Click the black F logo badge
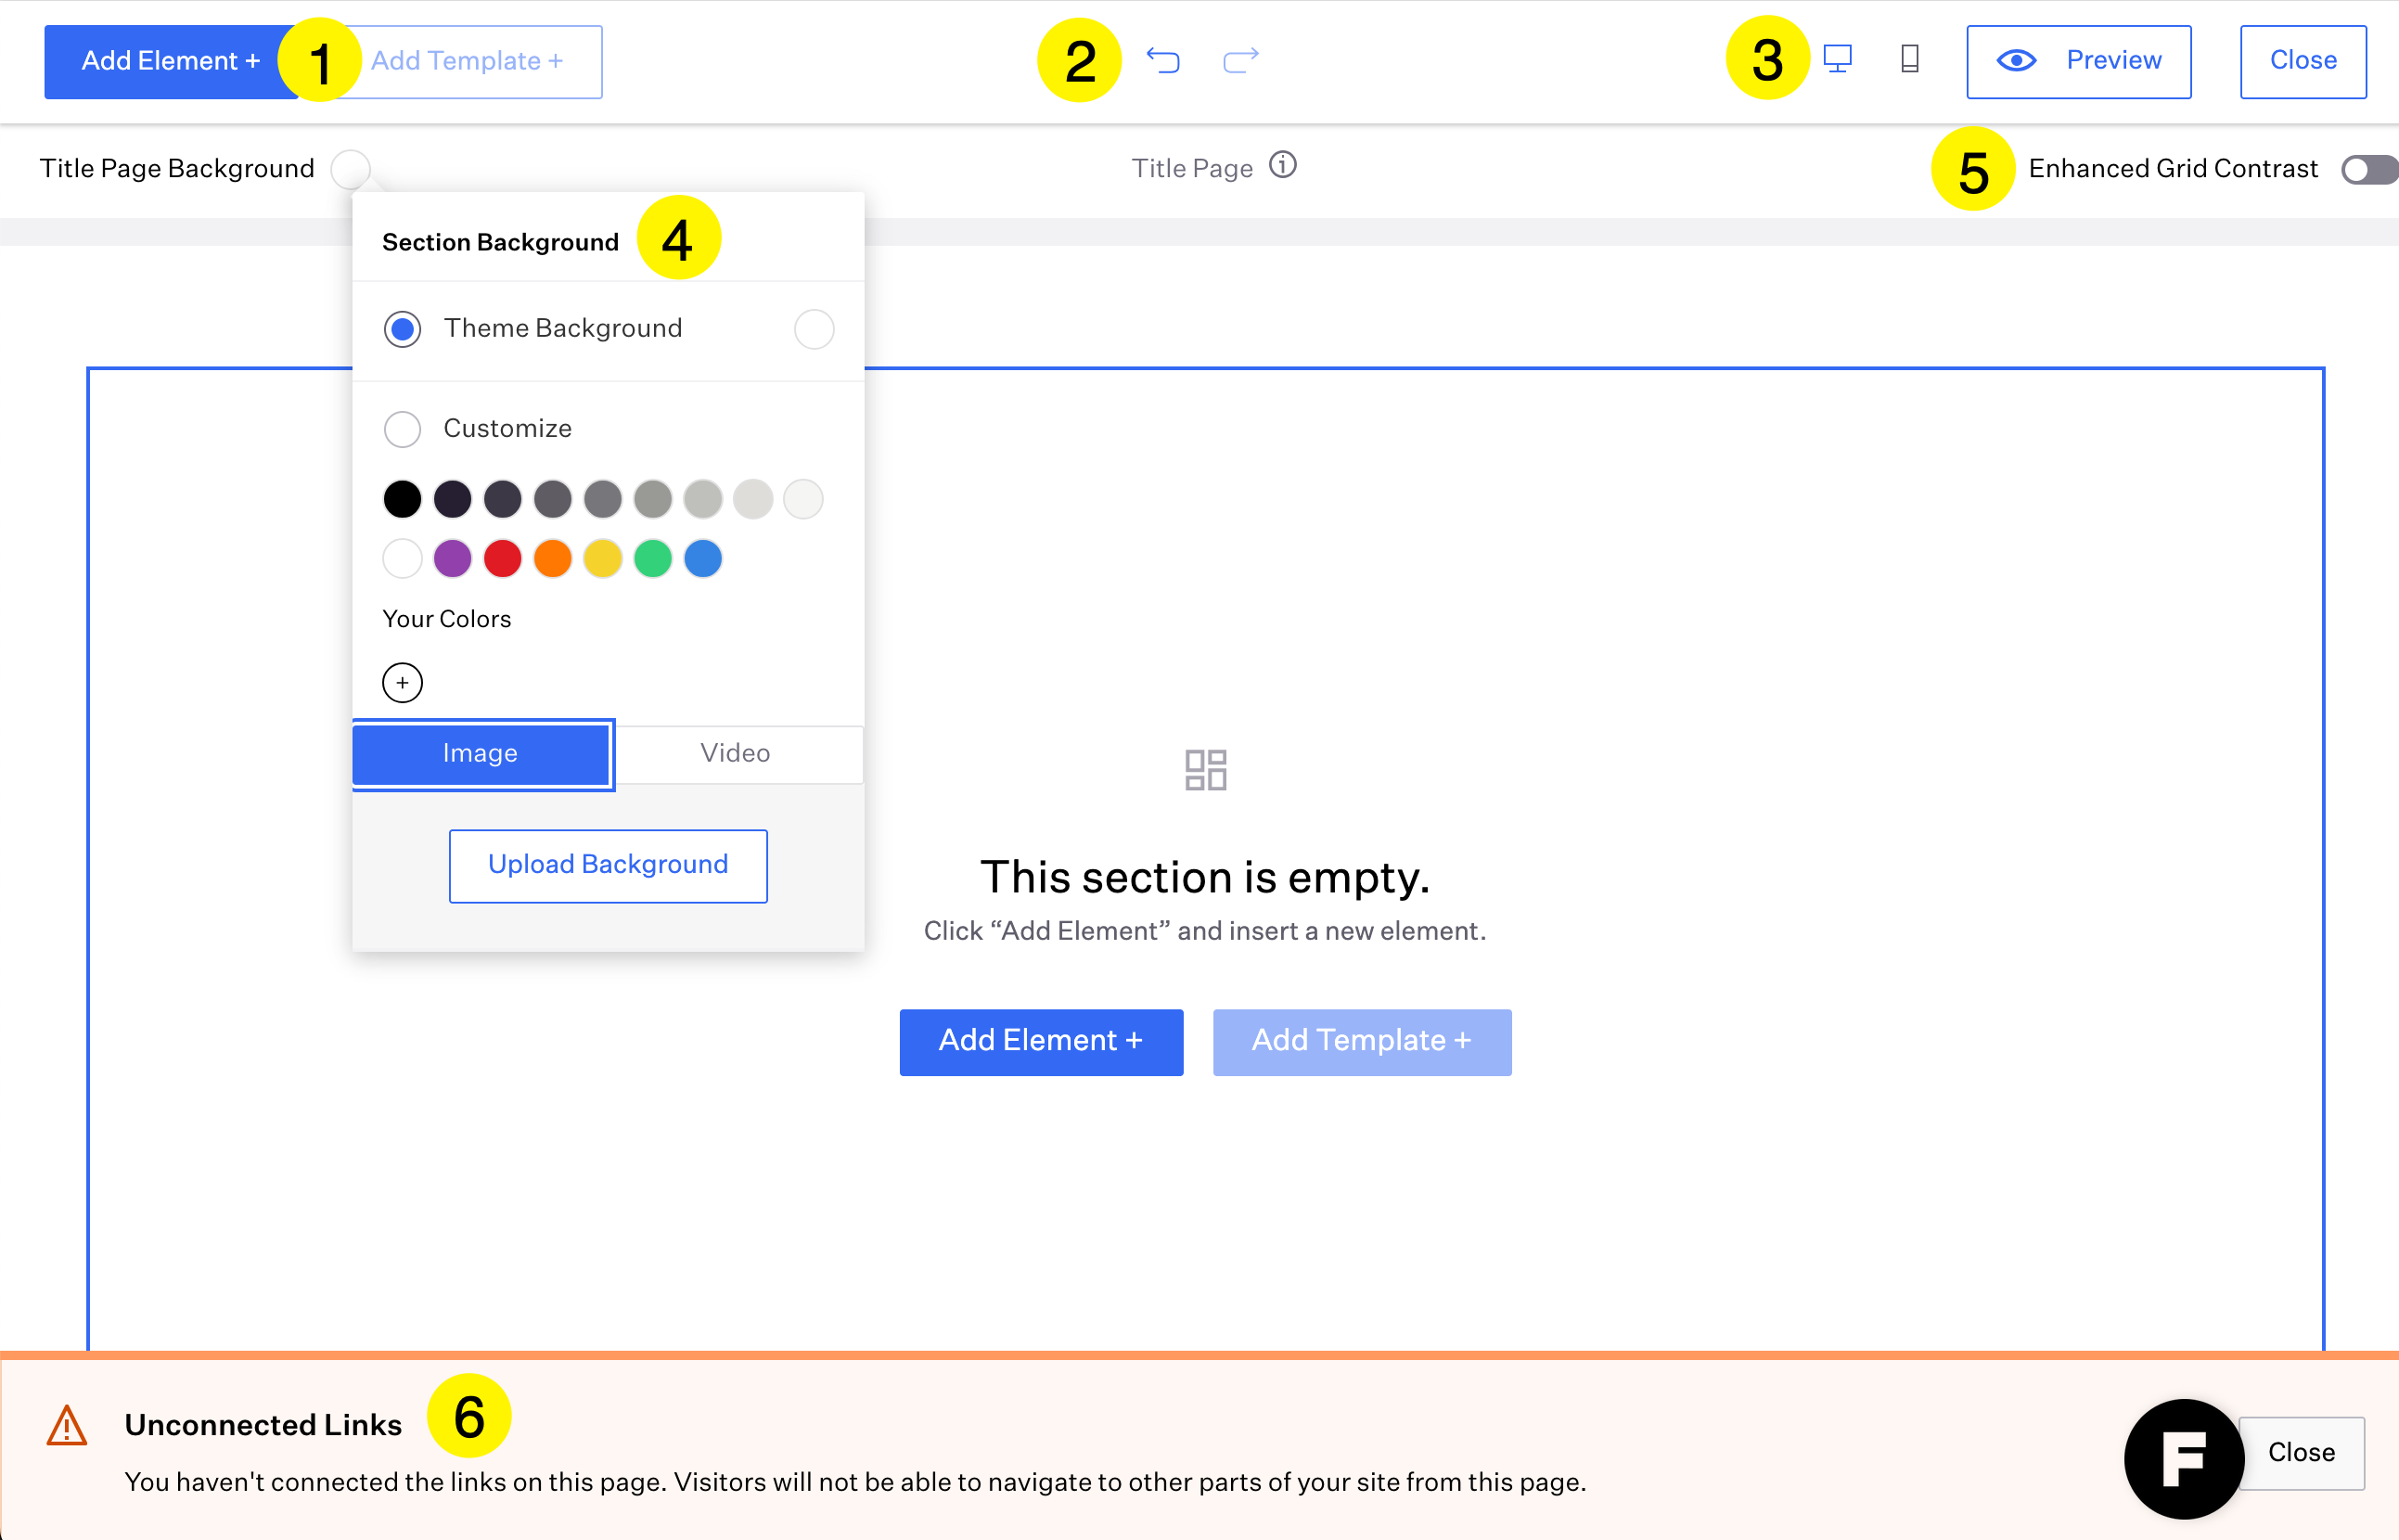 pyautogui.click(x=2183, y=1457)
